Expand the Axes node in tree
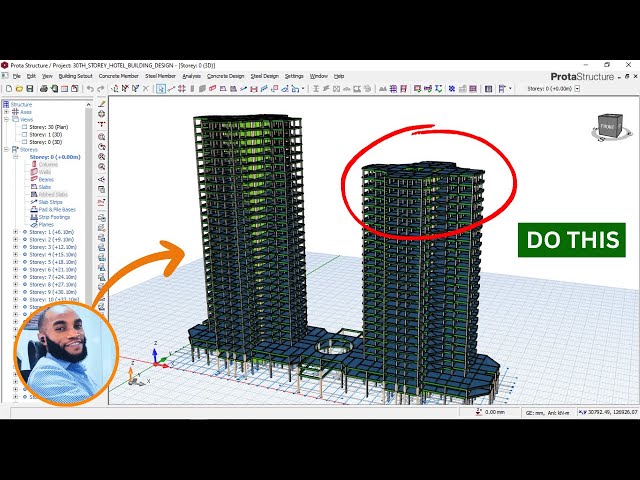This screenshot has width=640, height=480. pyautogui.click(x=6, y=112)
